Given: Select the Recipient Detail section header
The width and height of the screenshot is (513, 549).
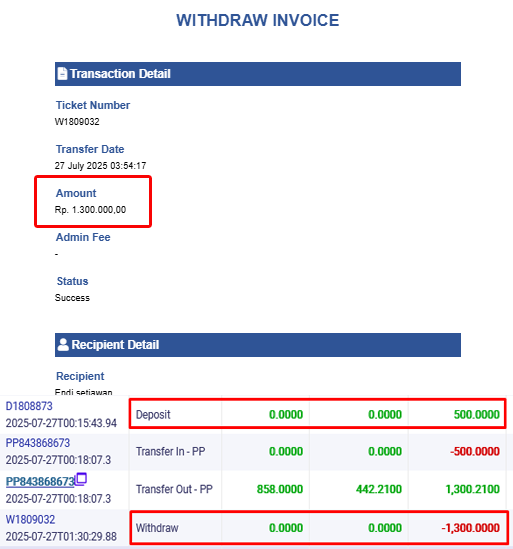Looking at the screenshot, I should pyautogui.click(x=258, y=345).
